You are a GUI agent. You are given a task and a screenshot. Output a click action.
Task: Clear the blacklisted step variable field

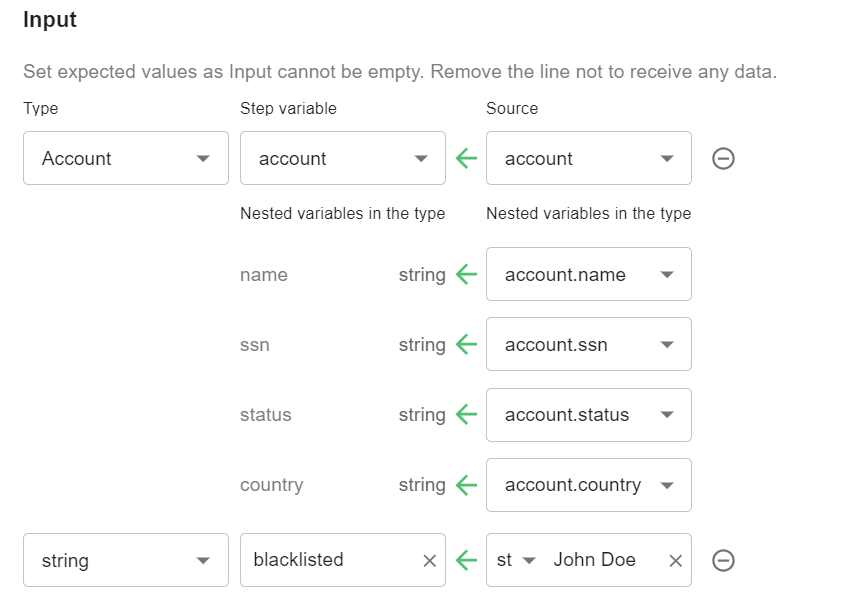point(429,561)
